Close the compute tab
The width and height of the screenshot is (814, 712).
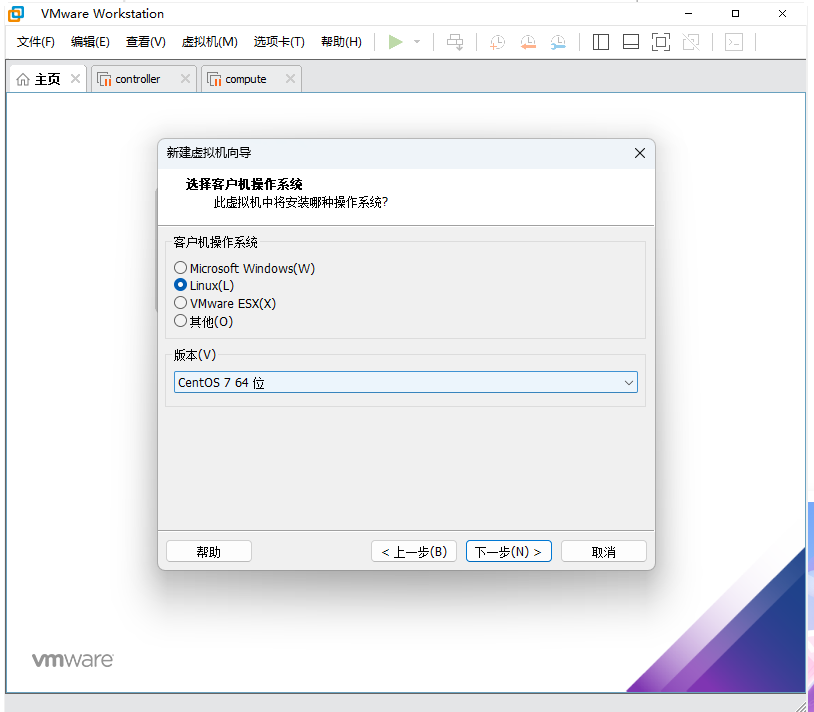pyautogui.click(x=290, y=78)
